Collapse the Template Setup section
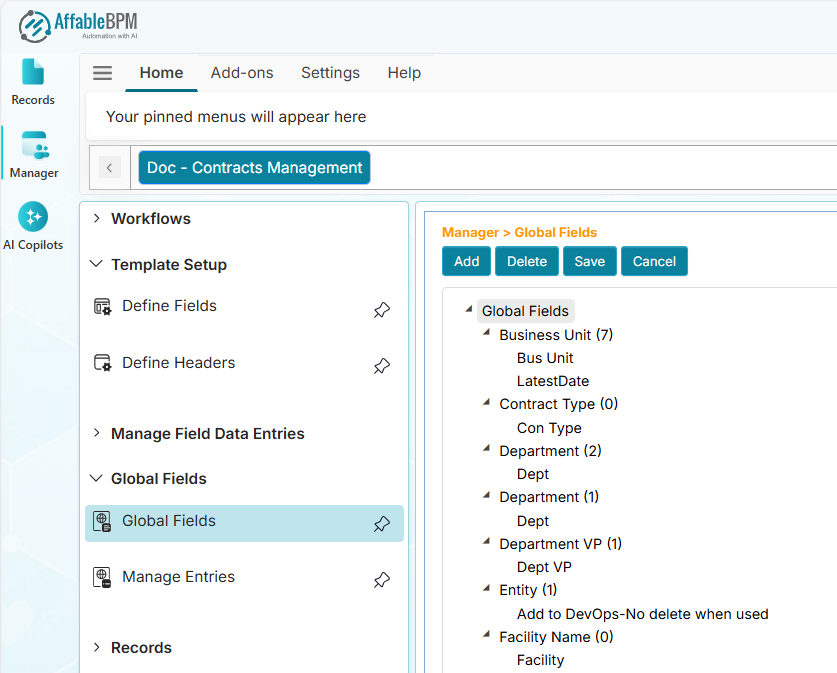The height and width of the screenshot is (673, 837). (97, 265)
